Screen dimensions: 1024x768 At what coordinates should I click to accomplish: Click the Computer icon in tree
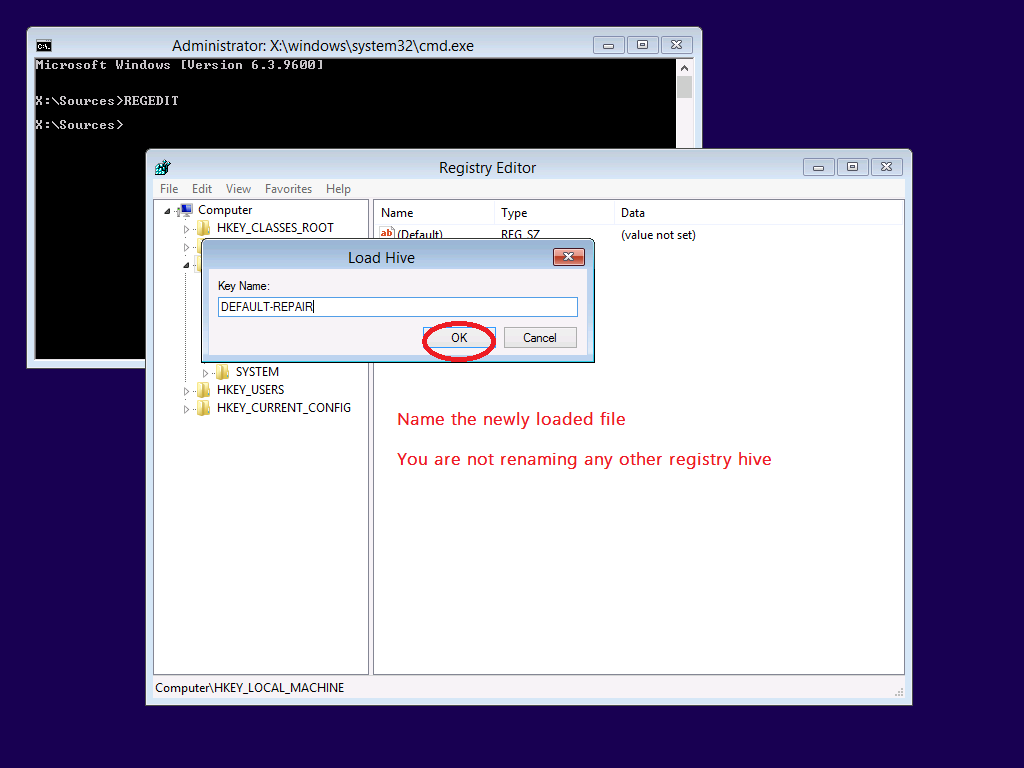click(185, 210)
